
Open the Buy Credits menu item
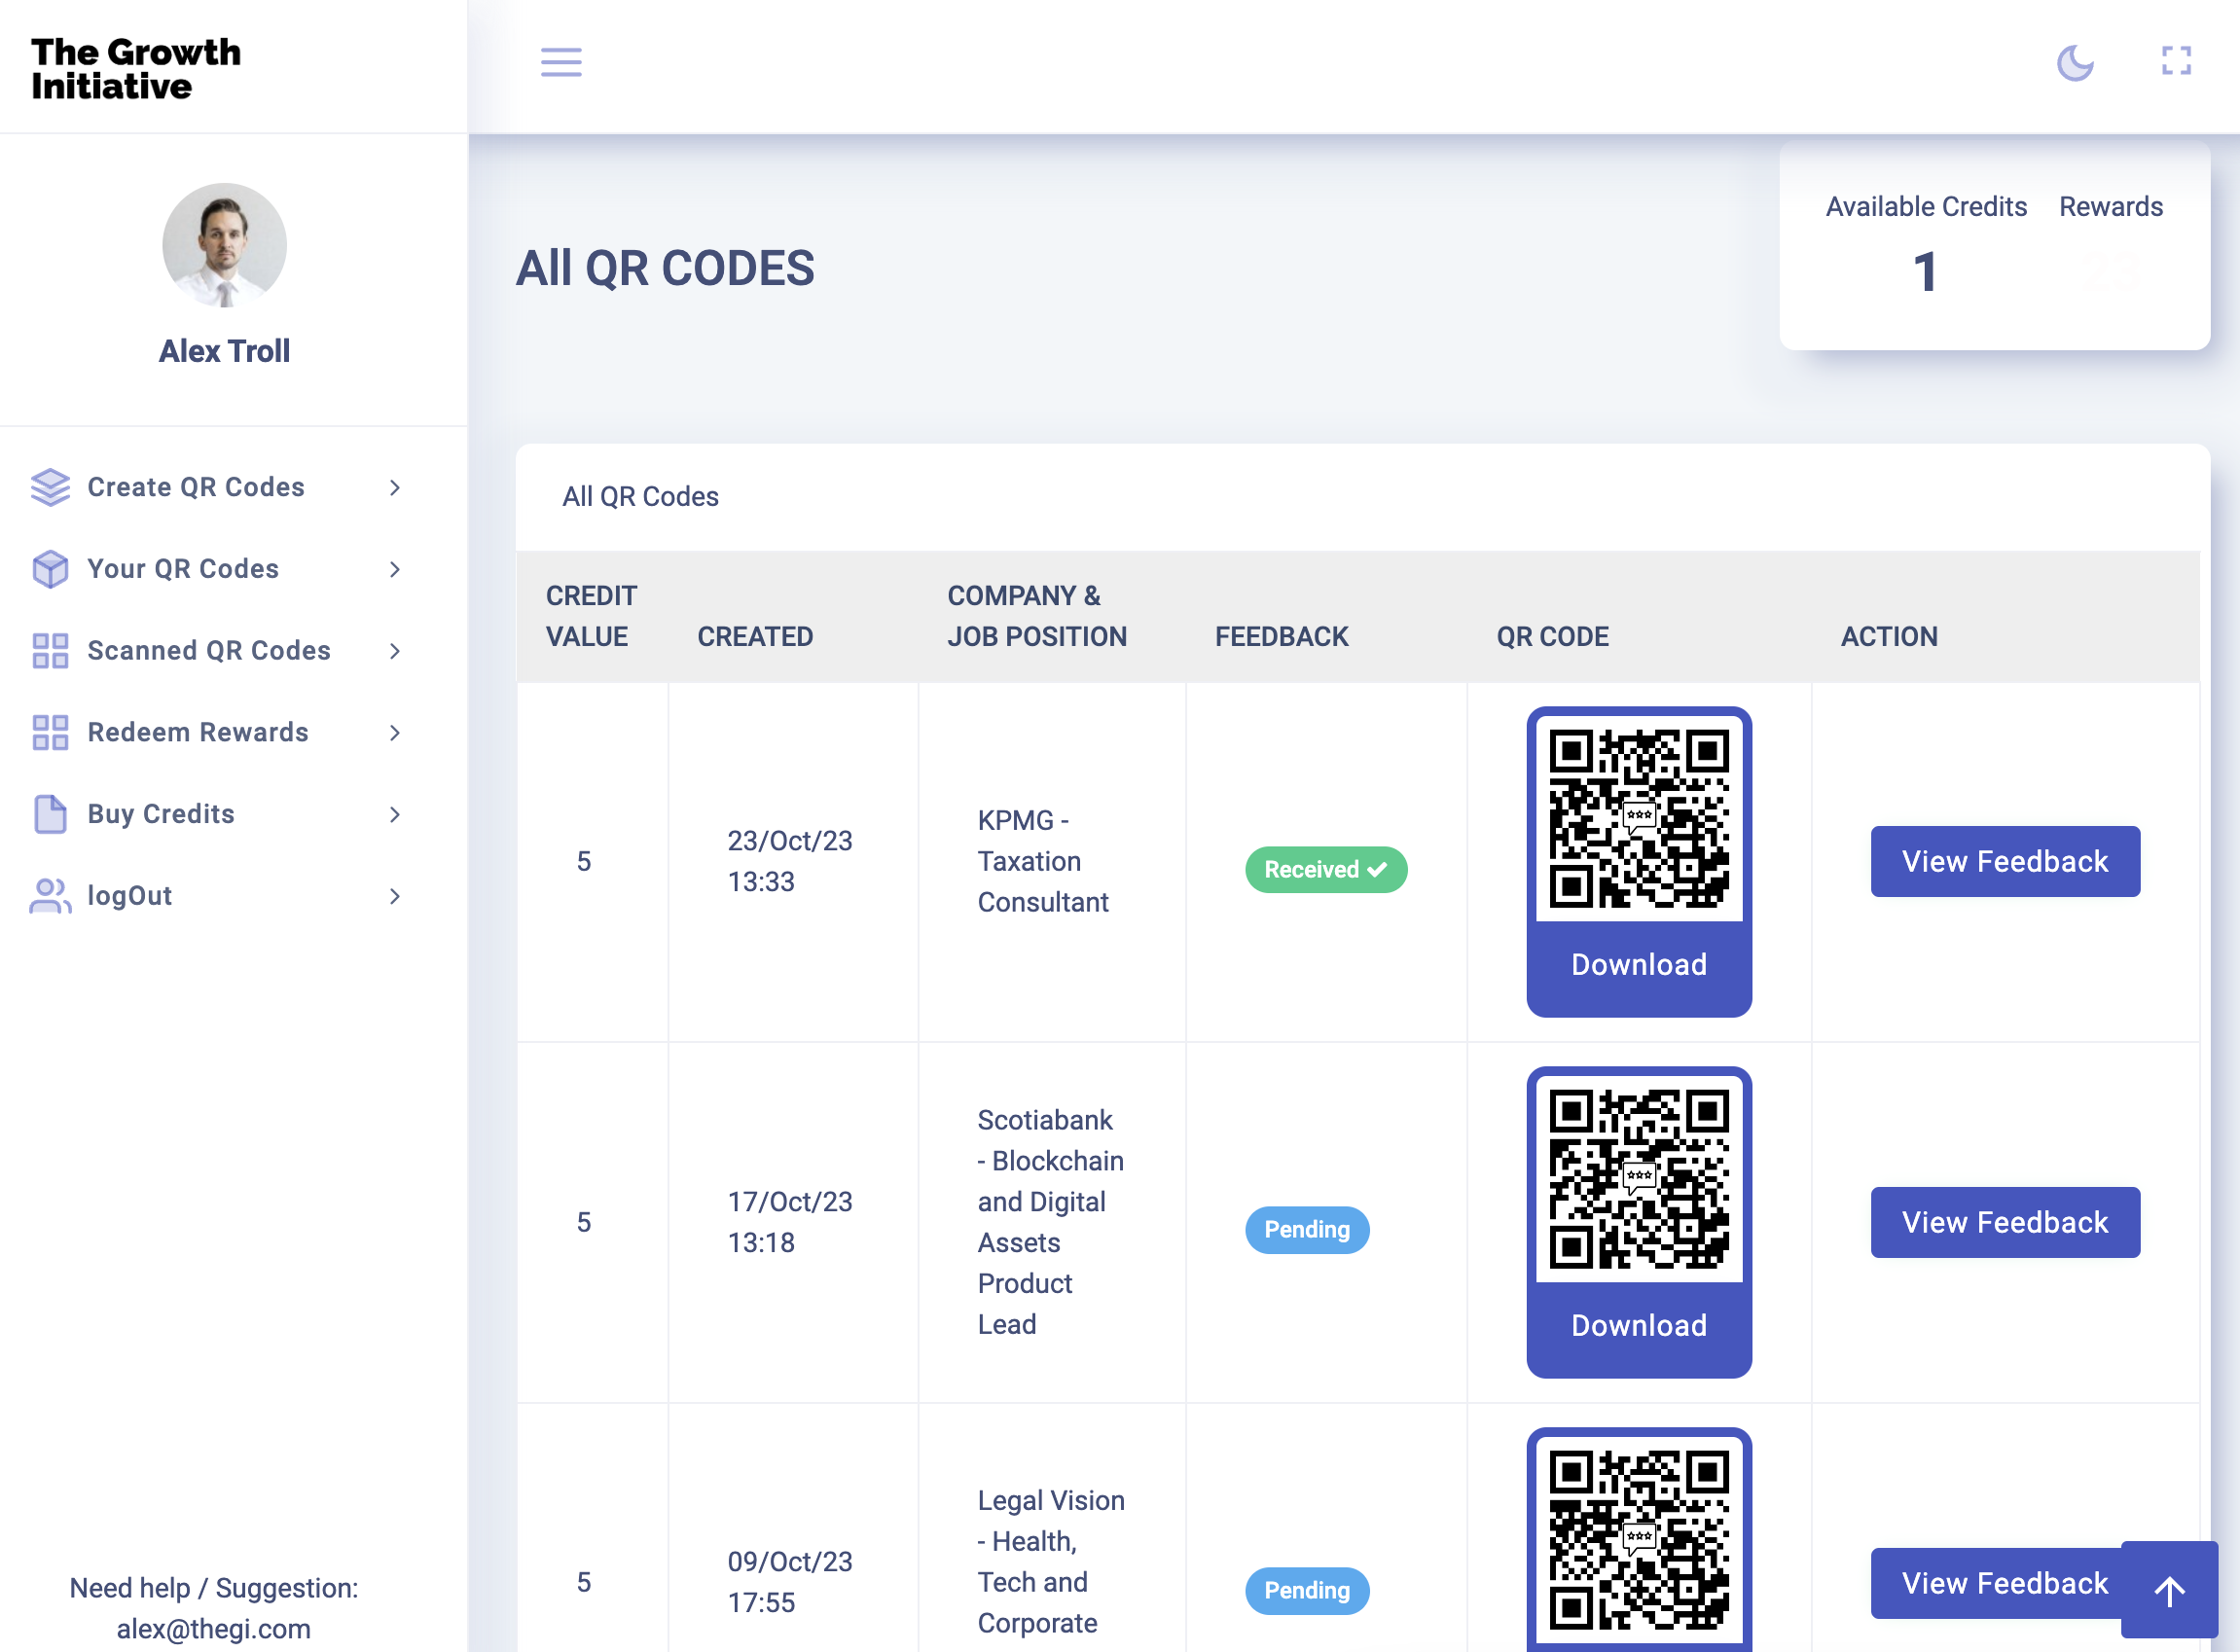218,814
